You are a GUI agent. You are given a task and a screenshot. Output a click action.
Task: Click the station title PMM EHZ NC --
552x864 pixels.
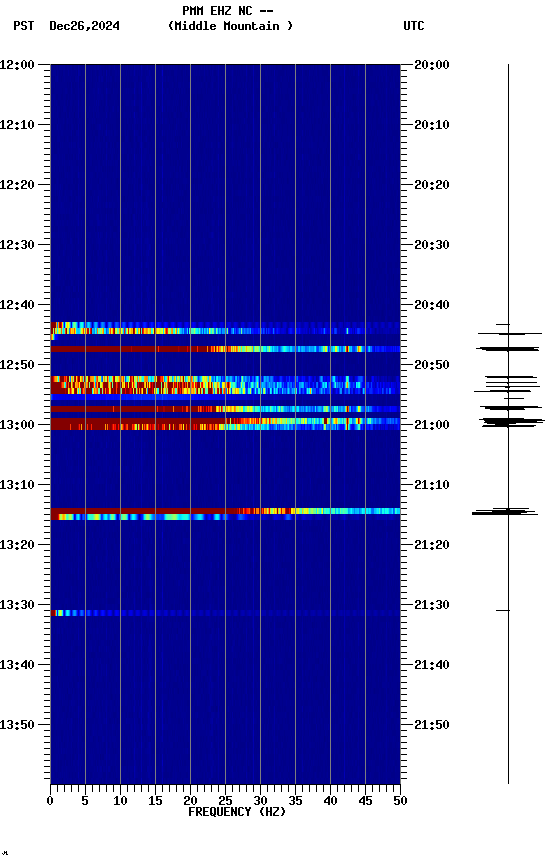pyautogui.click(x=228, y=11)
